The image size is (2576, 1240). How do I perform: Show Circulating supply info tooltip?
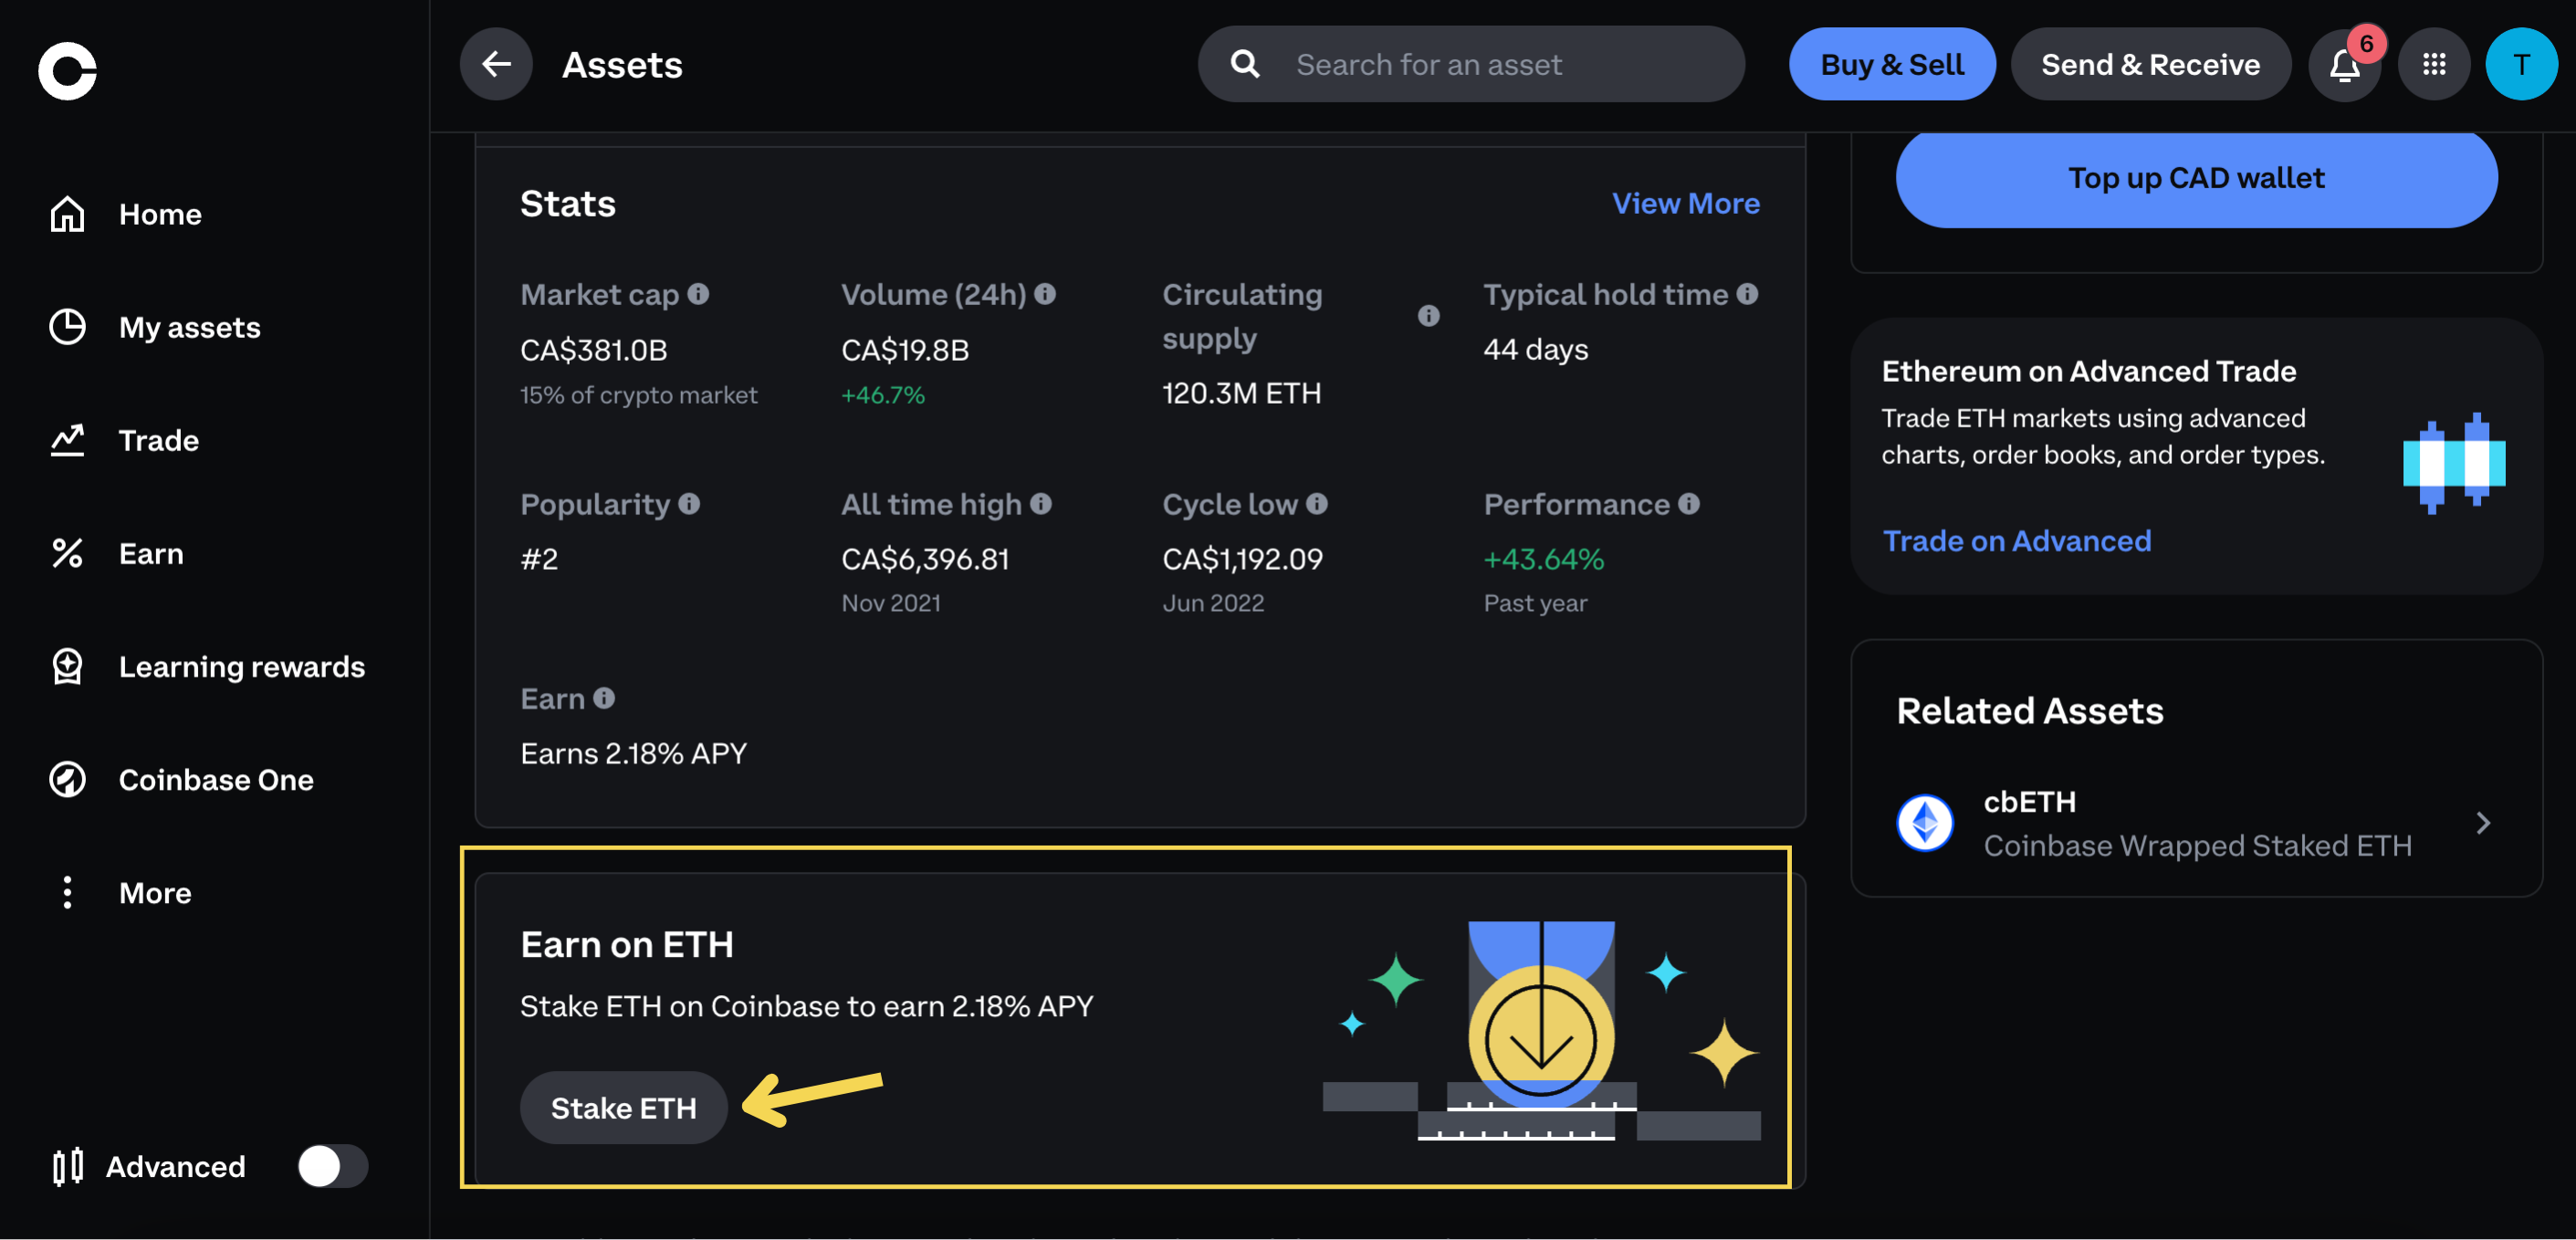[1428, 316]
